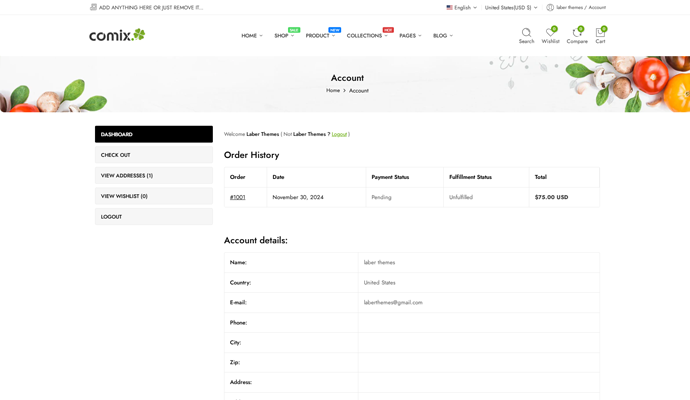Expand the Home navigation menu

(251, 36)
